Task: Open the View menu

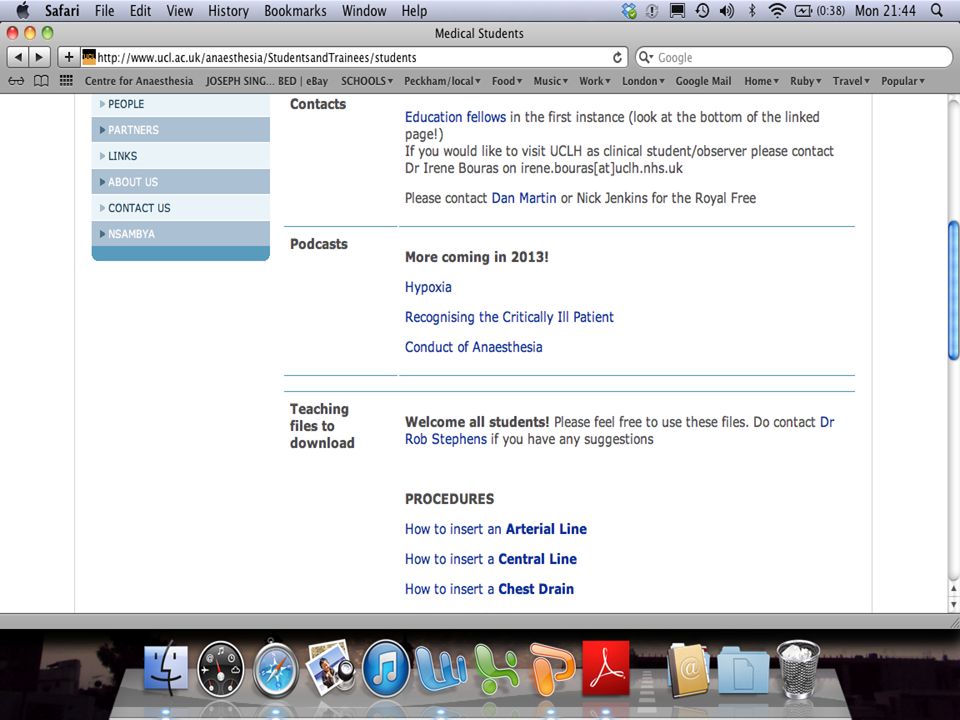Action: click(179, 10)
